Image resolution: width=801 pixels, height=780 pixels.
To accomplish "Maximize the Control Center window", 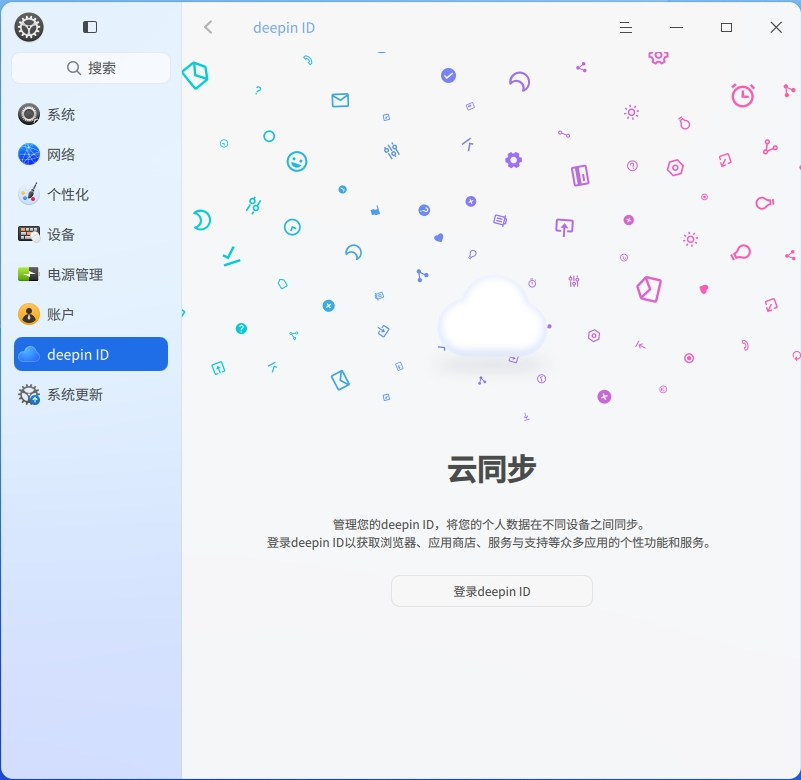I will point(726,28).
